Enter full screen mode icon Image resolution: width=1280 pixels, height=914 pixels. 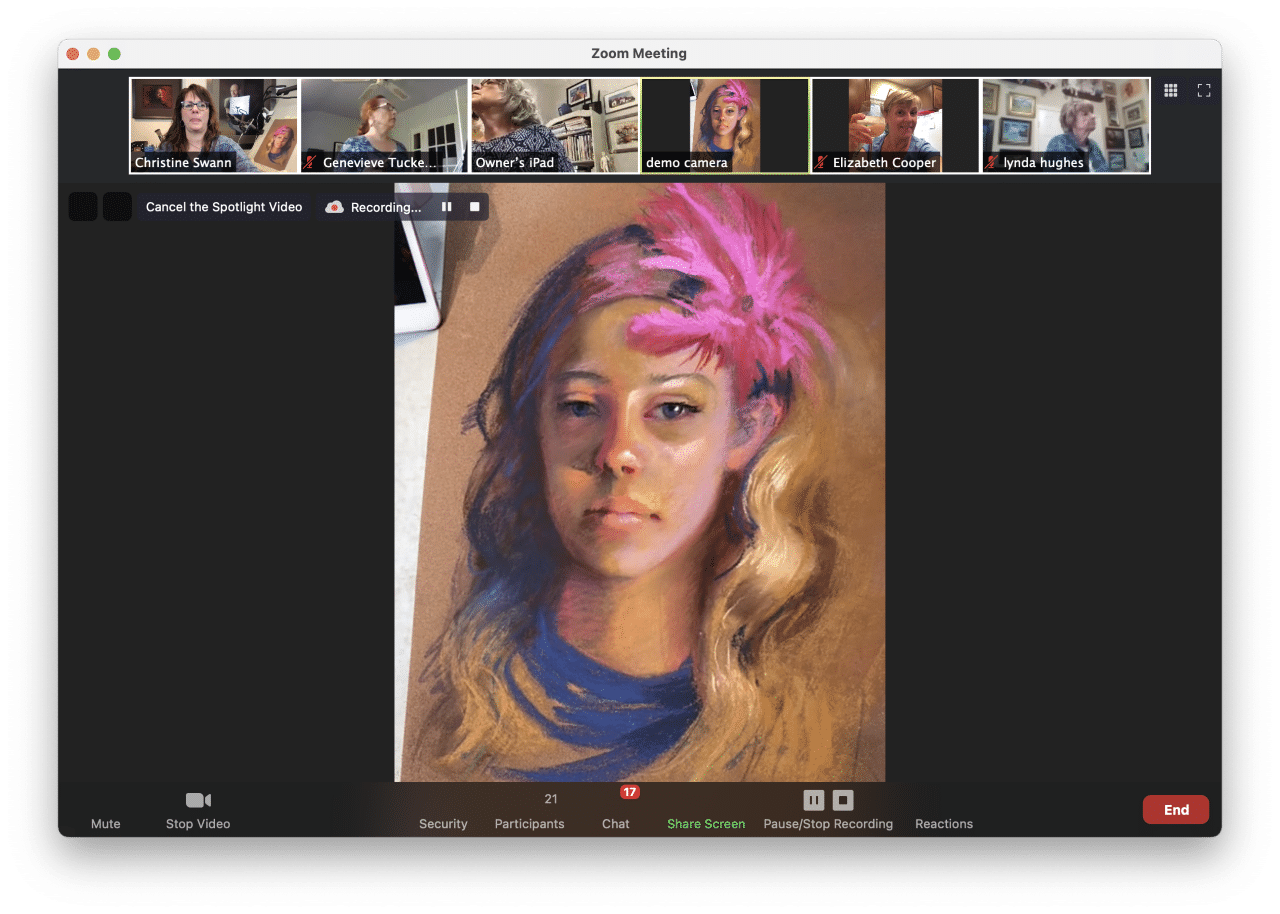click(x=1204, y=90)
